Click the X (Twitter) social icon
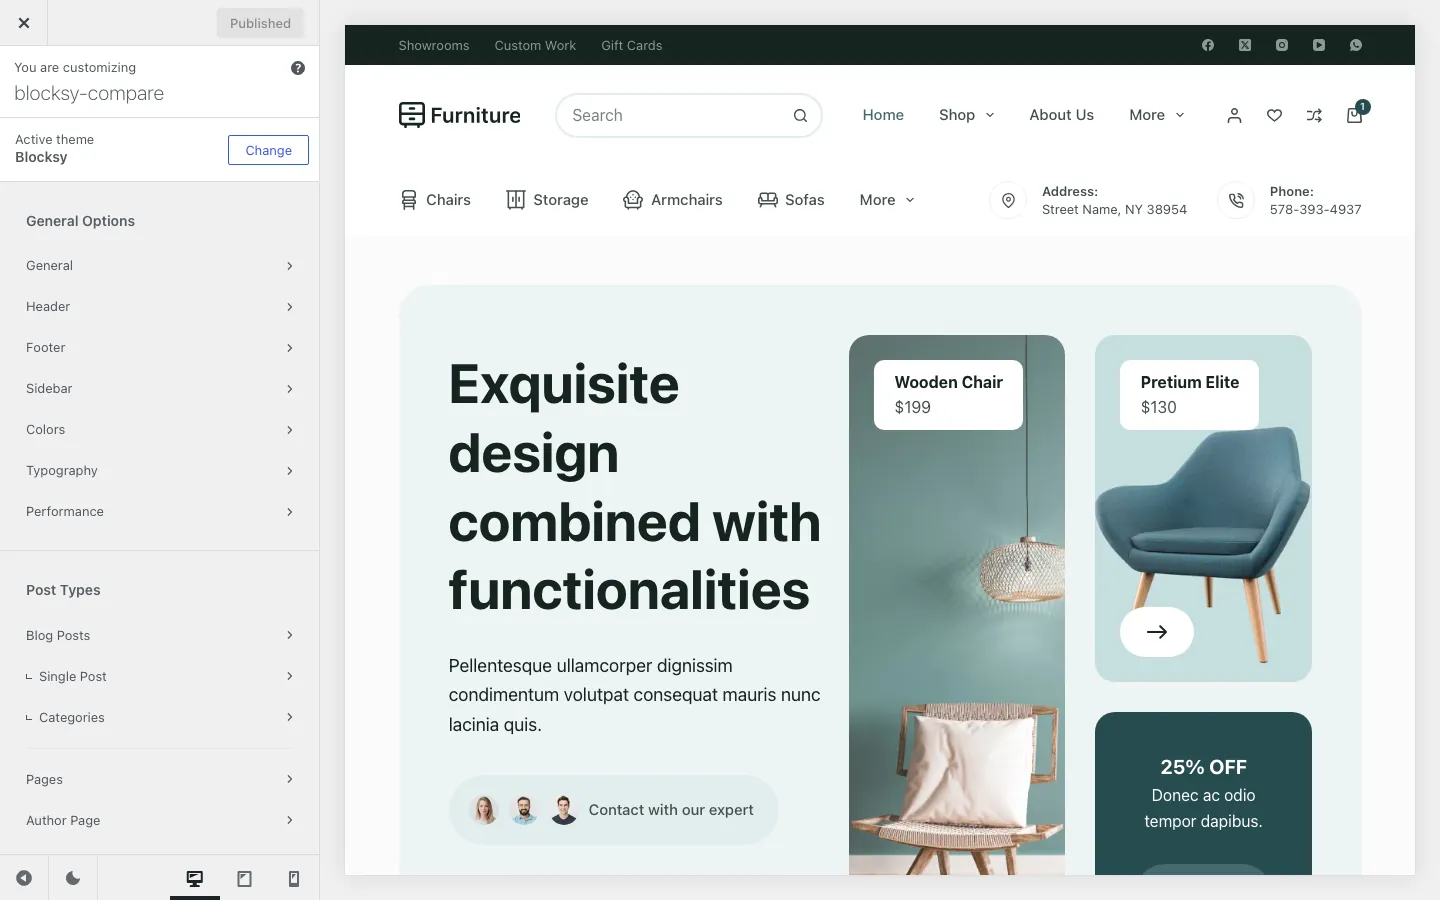Screen dimensions: 1440x900 [1245, 45]
